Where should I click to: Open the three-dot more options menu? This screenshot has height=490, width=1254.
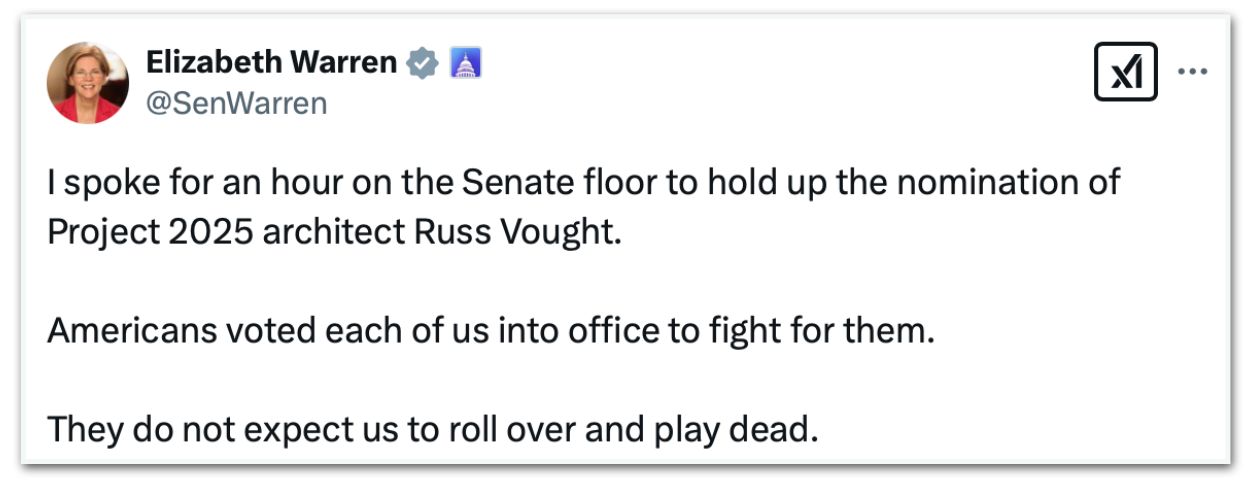click(x=1194, y=72)
